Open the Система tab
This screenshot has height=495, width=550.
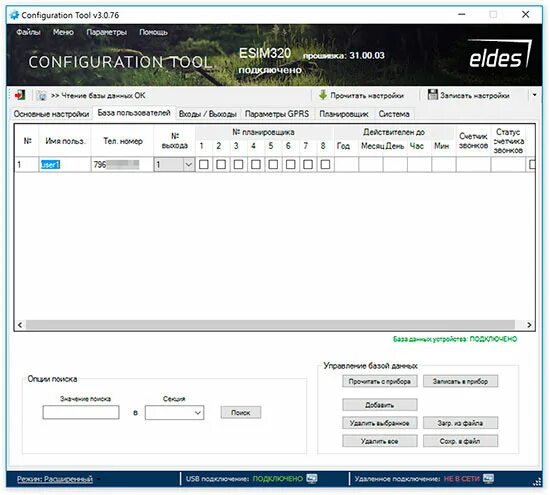tap(394, 114)
